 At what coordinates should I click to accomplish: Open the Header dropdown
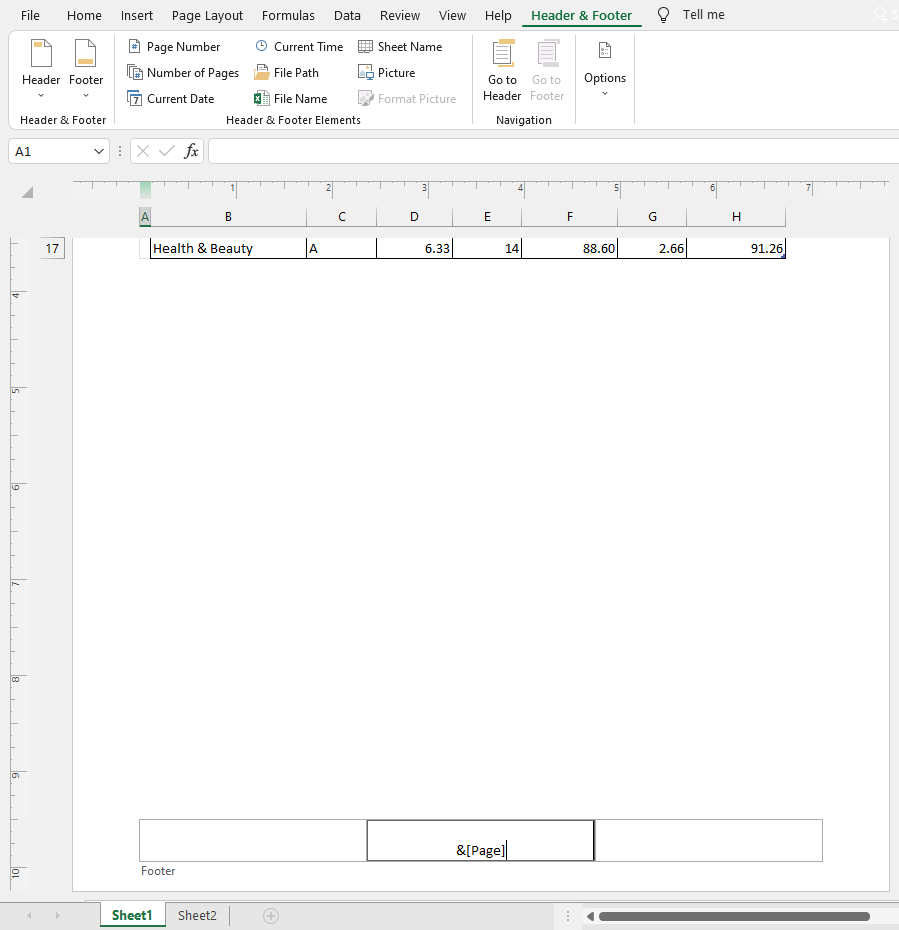click(x=40, y=68)
